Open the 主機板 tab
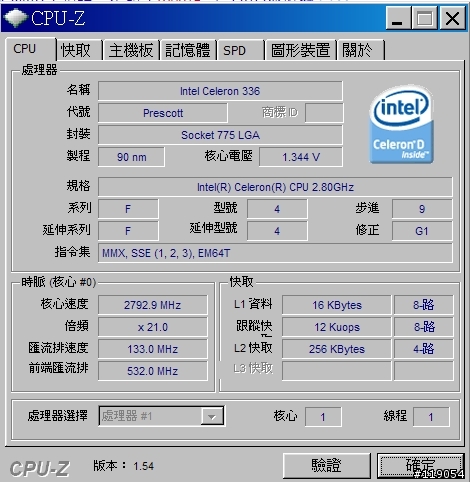 tap(131, 50)
